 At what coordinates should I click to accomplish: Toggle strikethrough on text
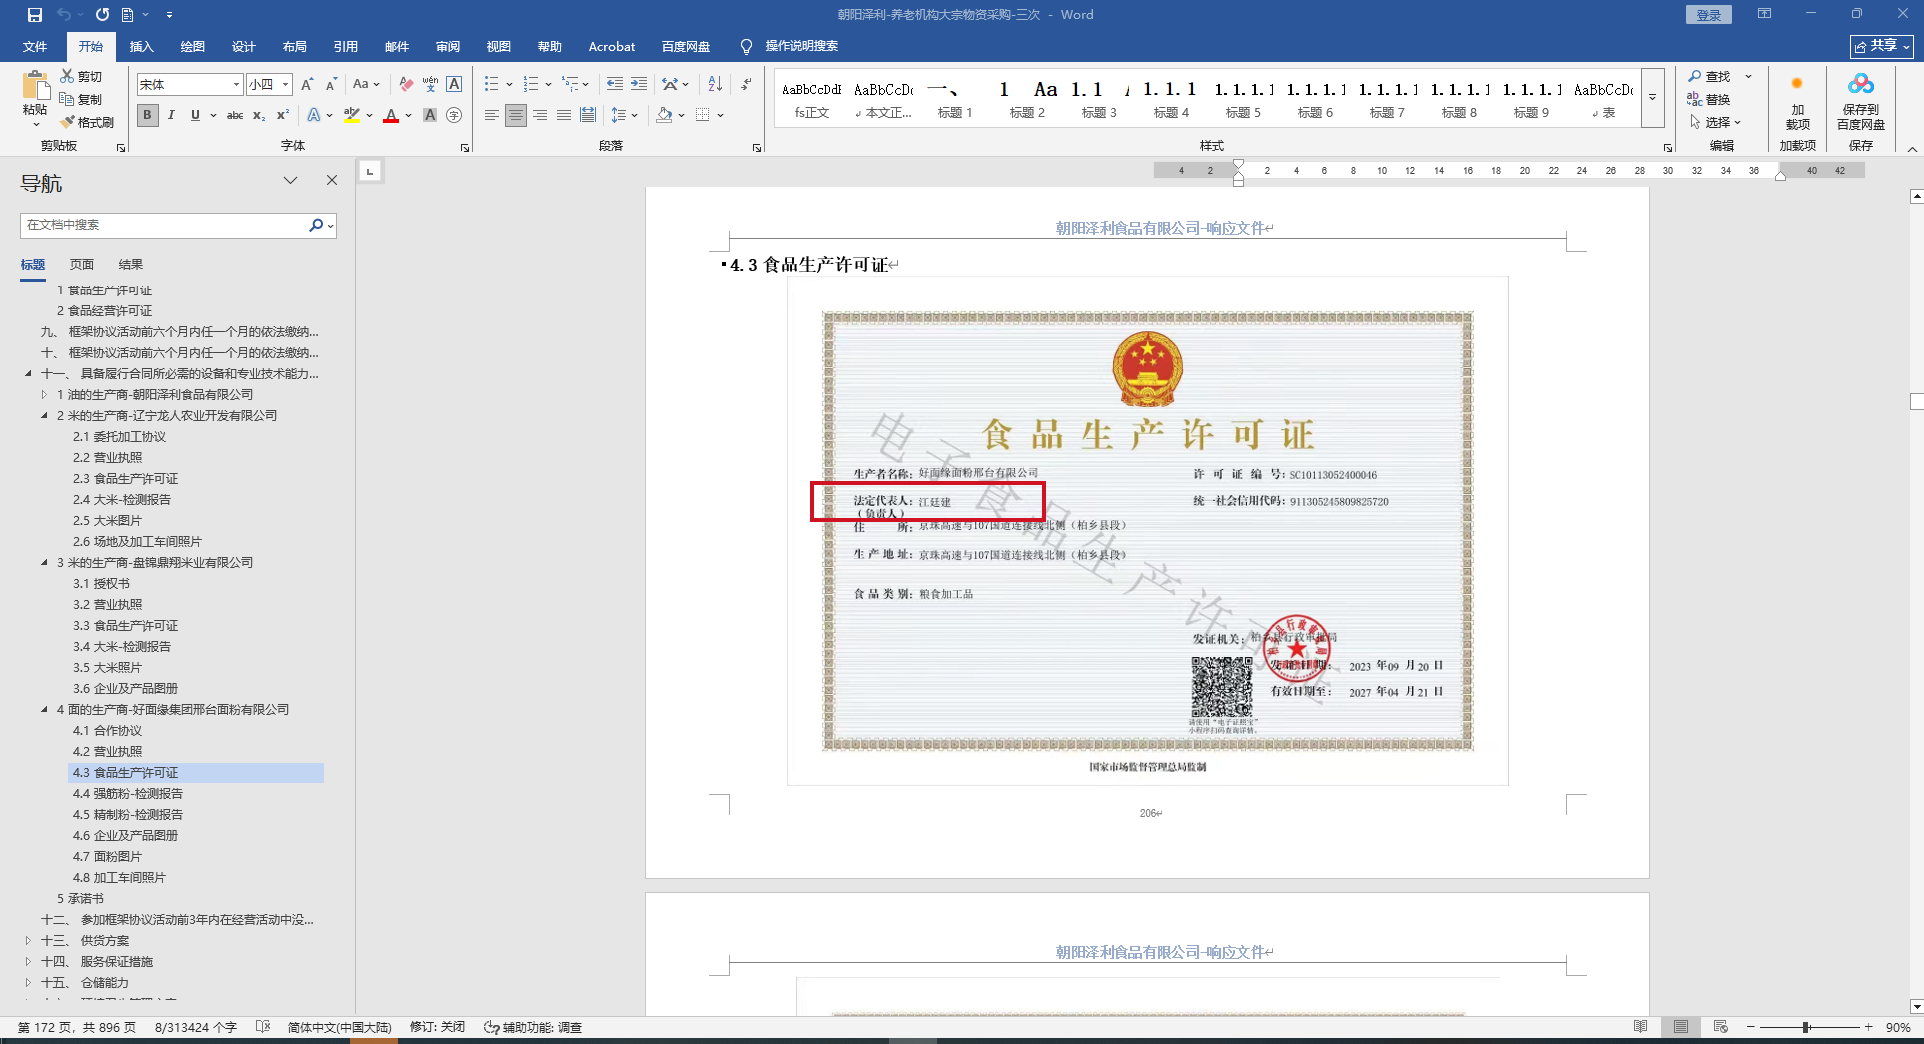tap(235, 115)
